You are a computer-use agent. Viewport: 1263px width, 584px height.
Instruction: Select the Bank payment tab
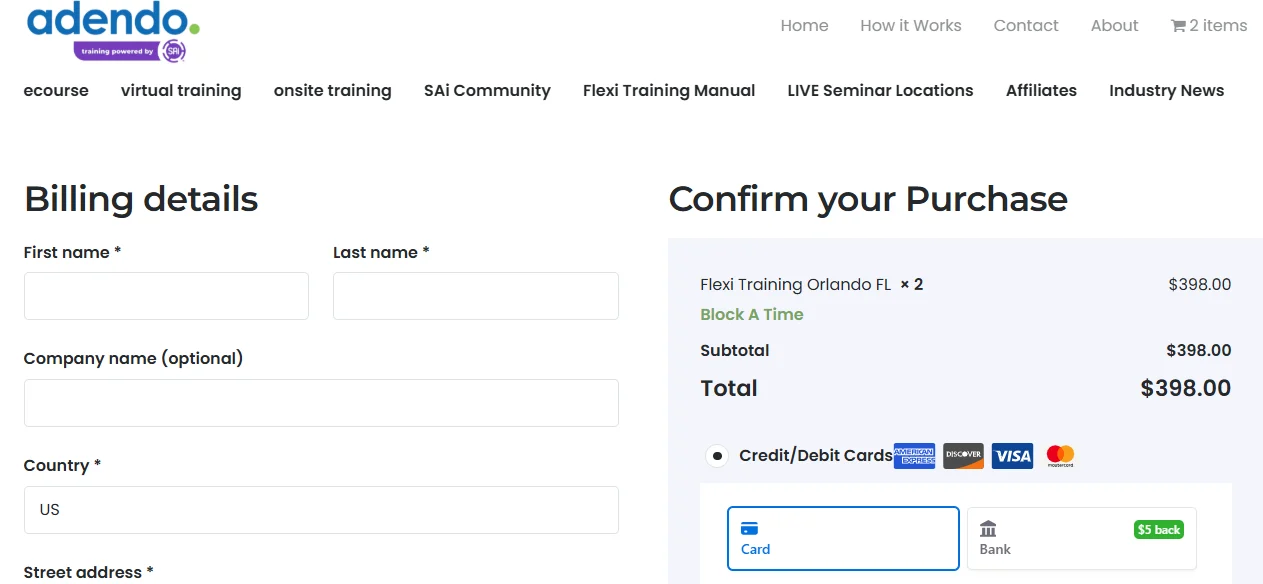coord(1081,538)
